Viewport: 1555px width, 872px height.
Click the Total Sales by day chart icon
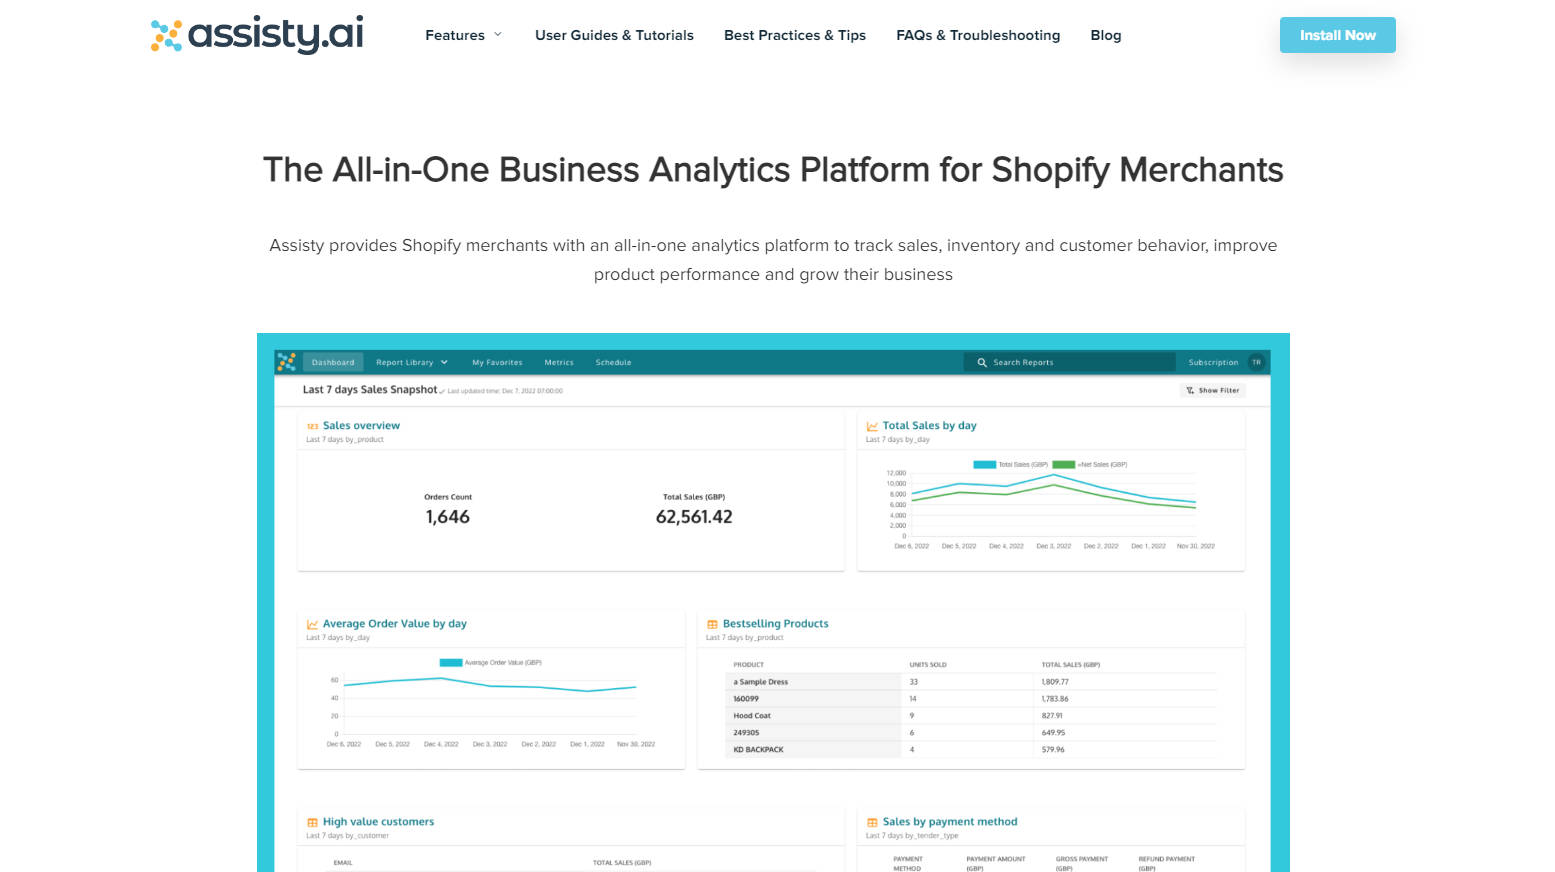tap(872, 426)
